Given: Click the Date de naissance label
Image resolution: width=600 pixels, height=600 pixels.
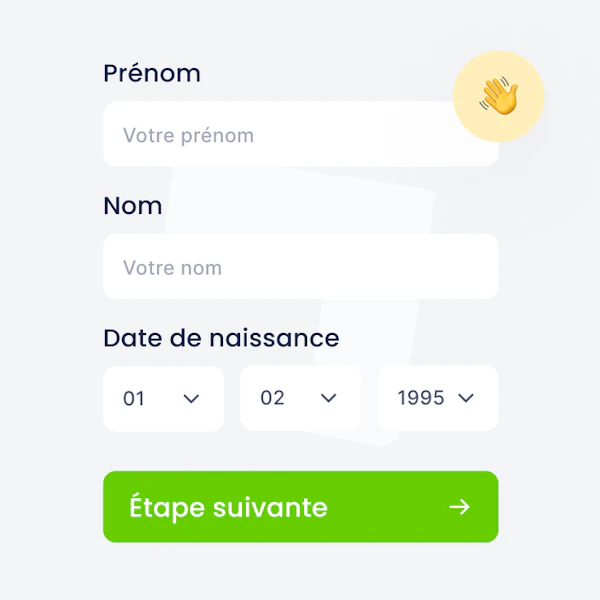Looking at the screenshot, I should coord(221,338).
